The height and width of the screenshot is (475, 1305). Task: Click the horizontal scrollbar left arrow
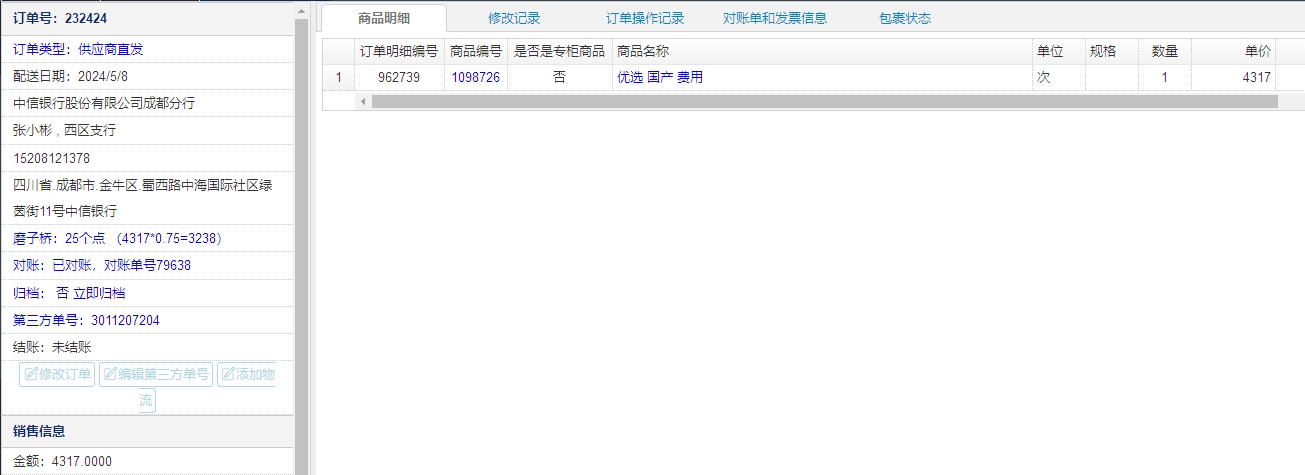(x=363, y=101)
